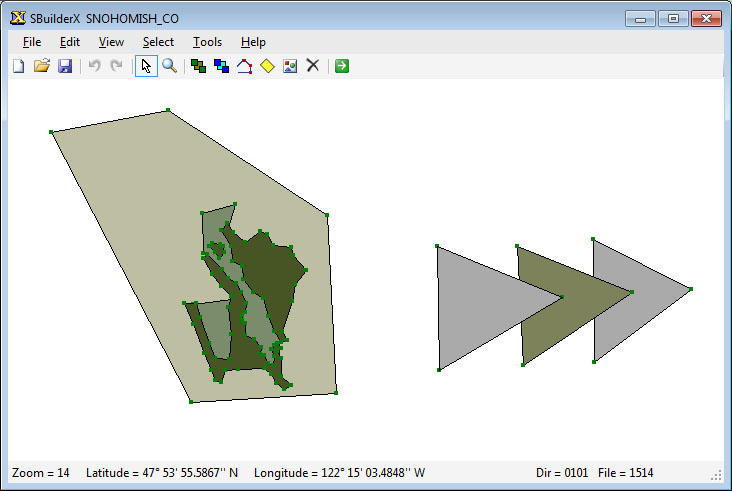This screenshot has height=491, width=732.
Task: Open the Edit menu
Action: coord(70,42)
